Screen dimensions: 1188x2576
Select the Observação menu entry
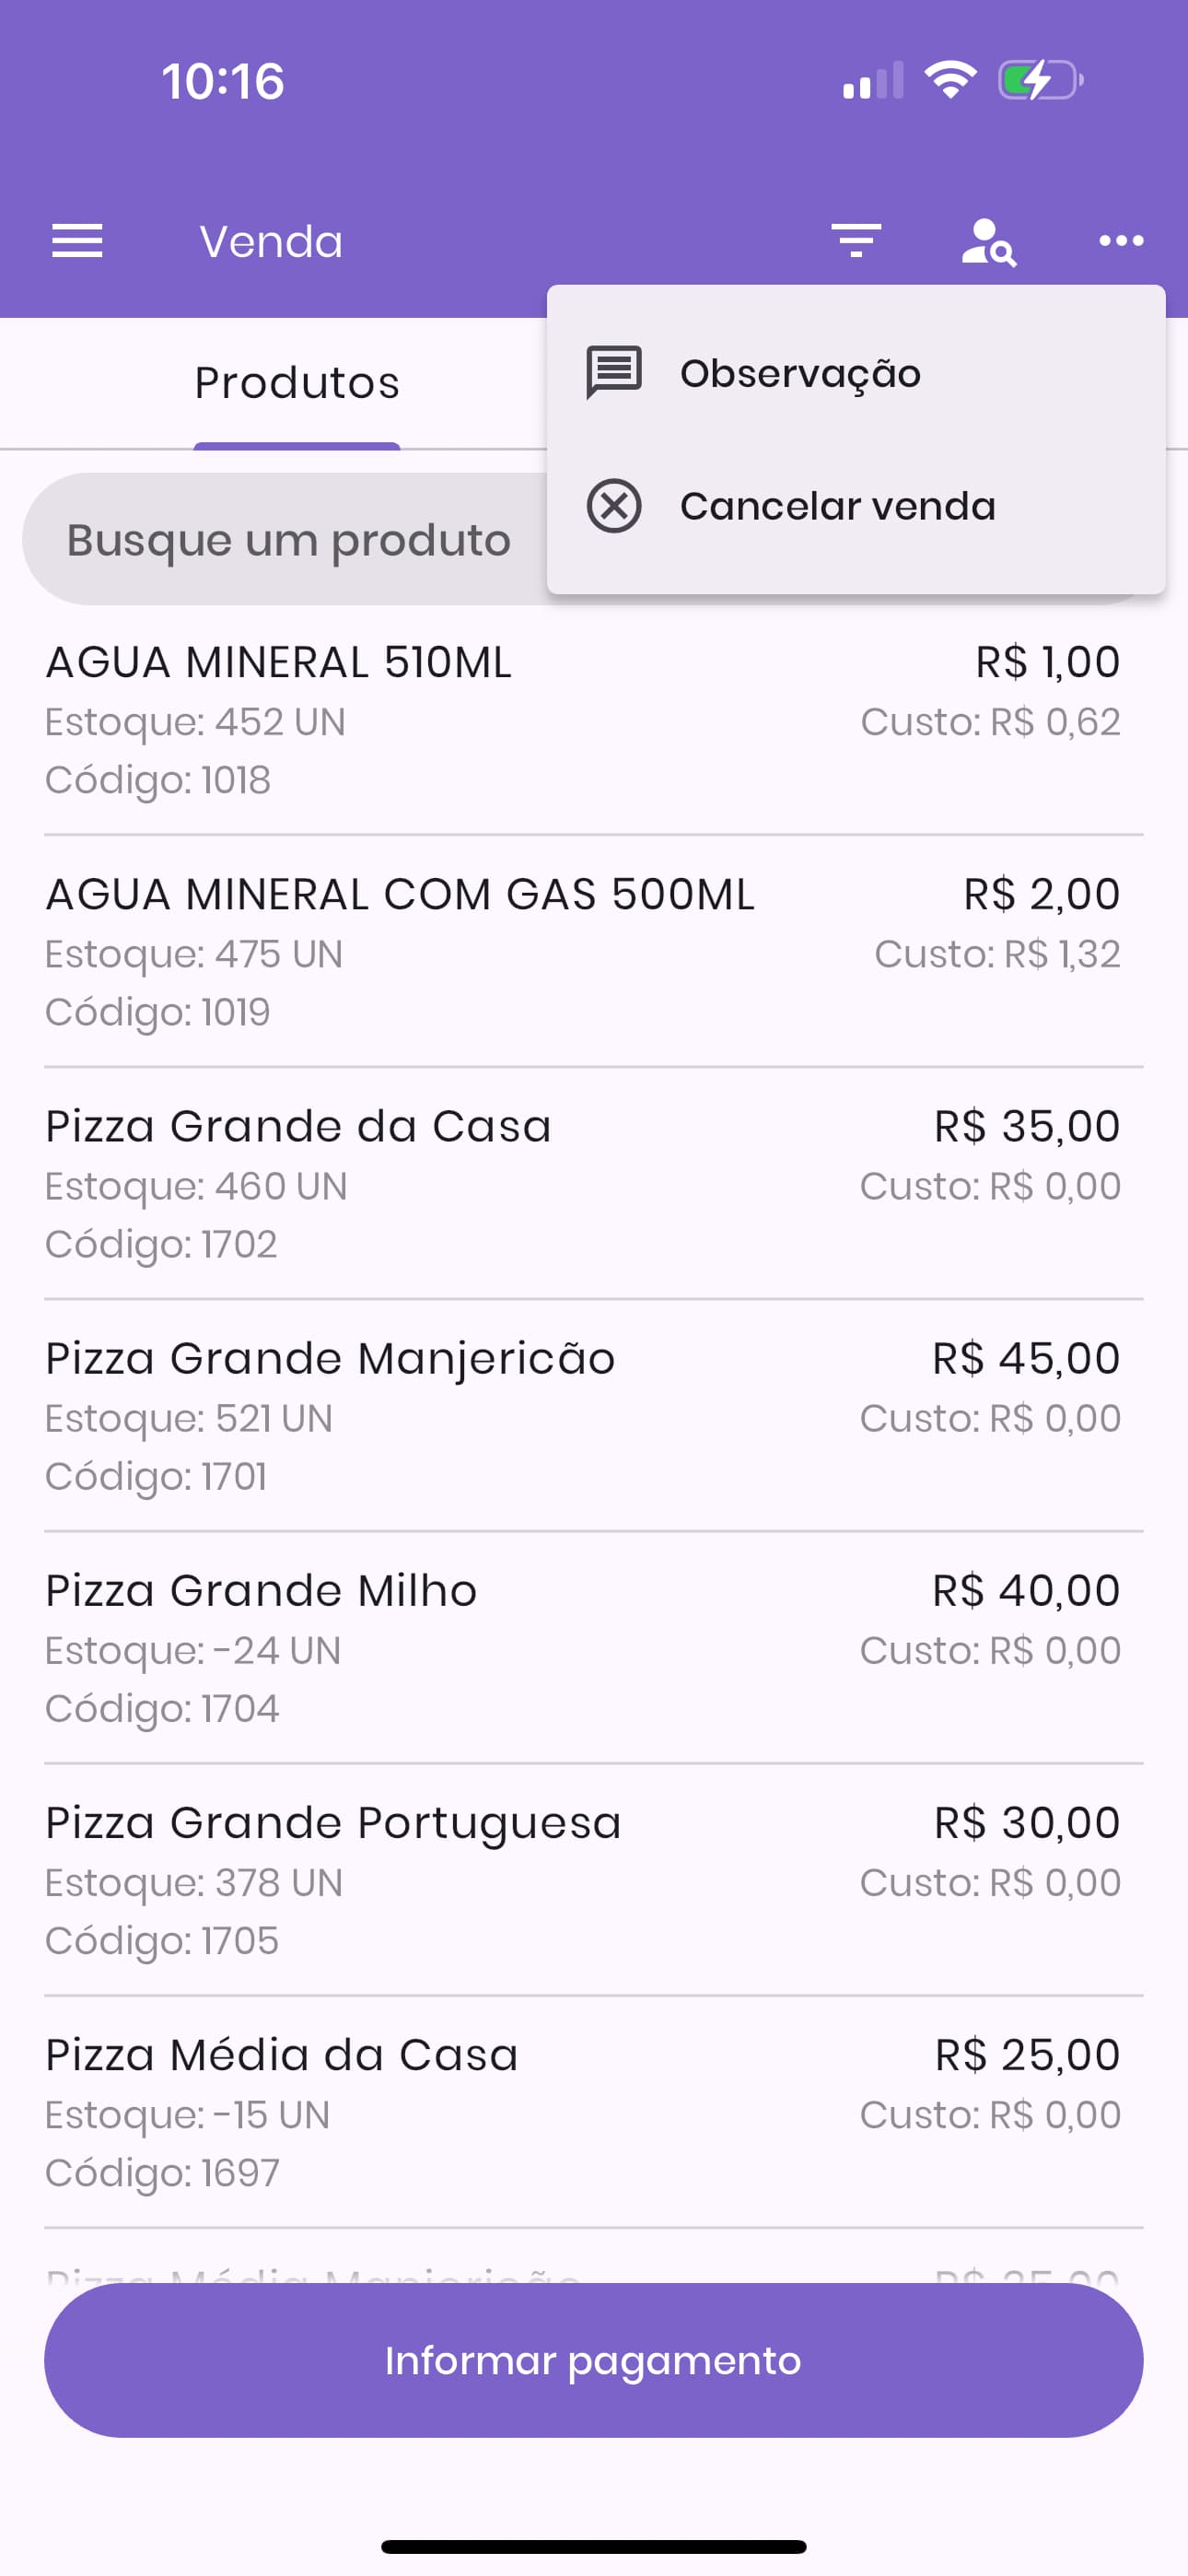(x=800, y=373)
